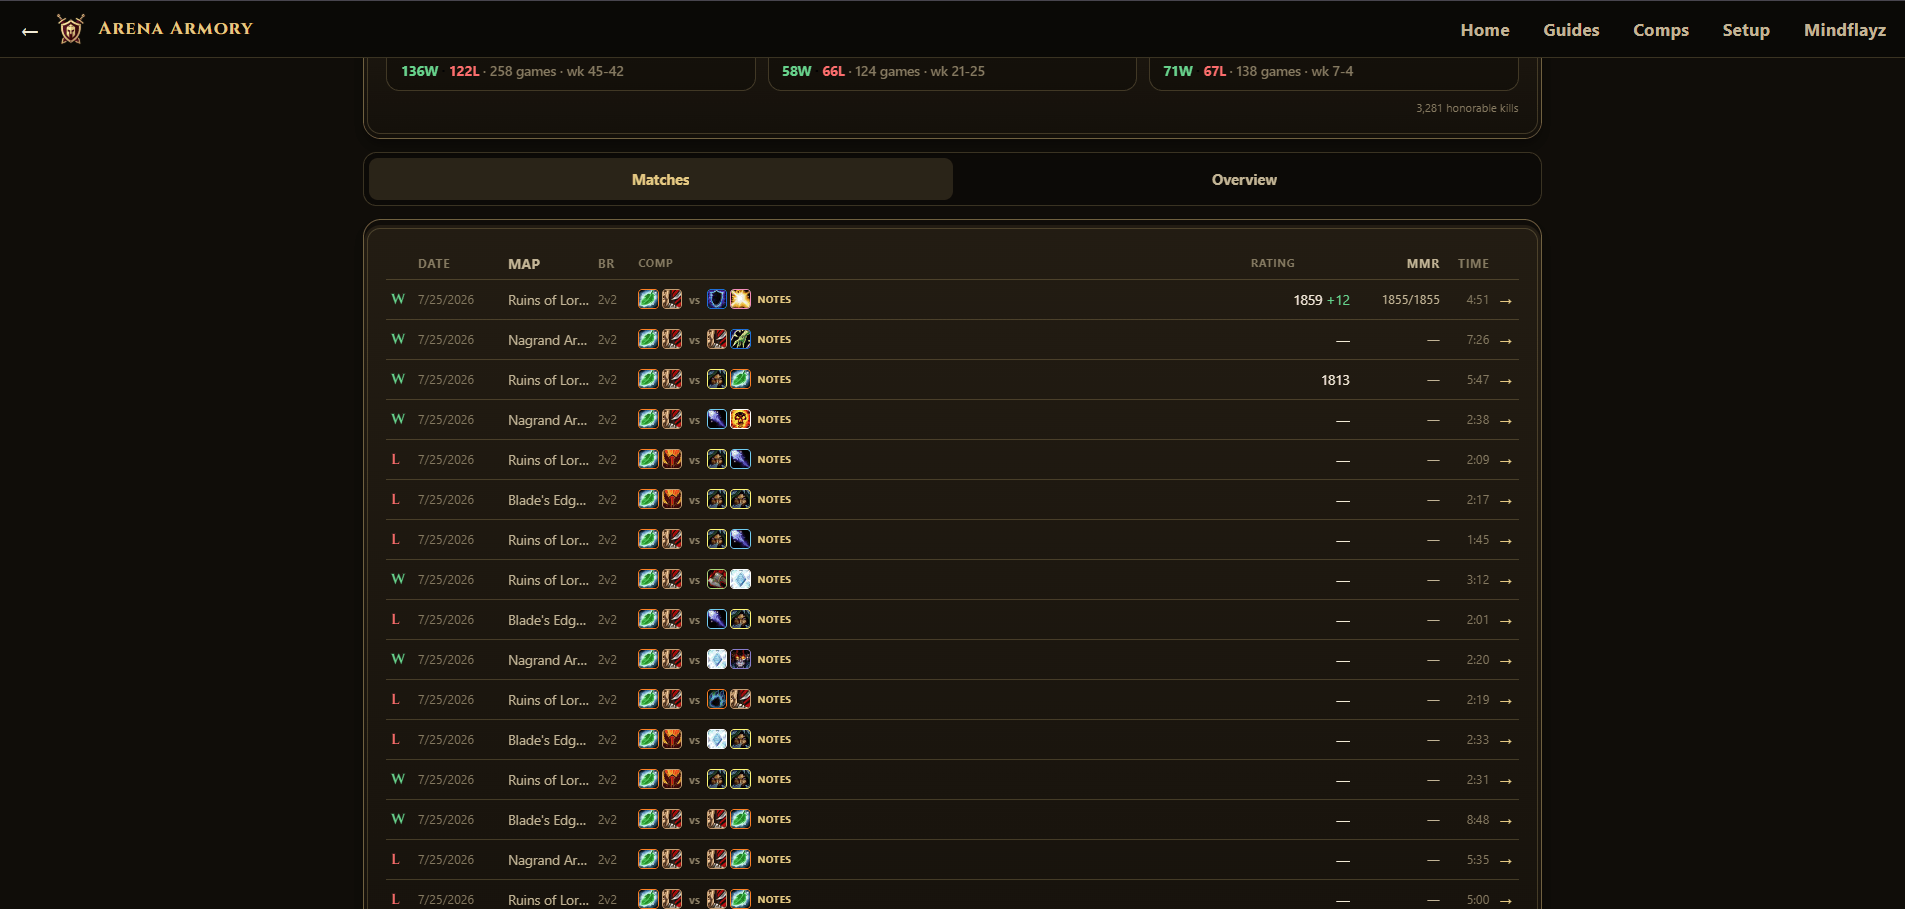Open Guides in the top navigation

click(x=1571, y=30)
